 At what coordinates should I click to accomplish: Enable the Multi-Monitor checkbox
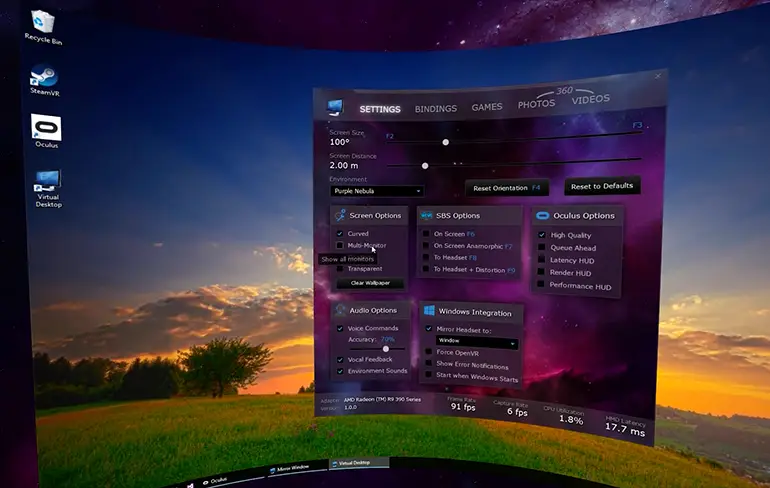[x=340, y=245]
